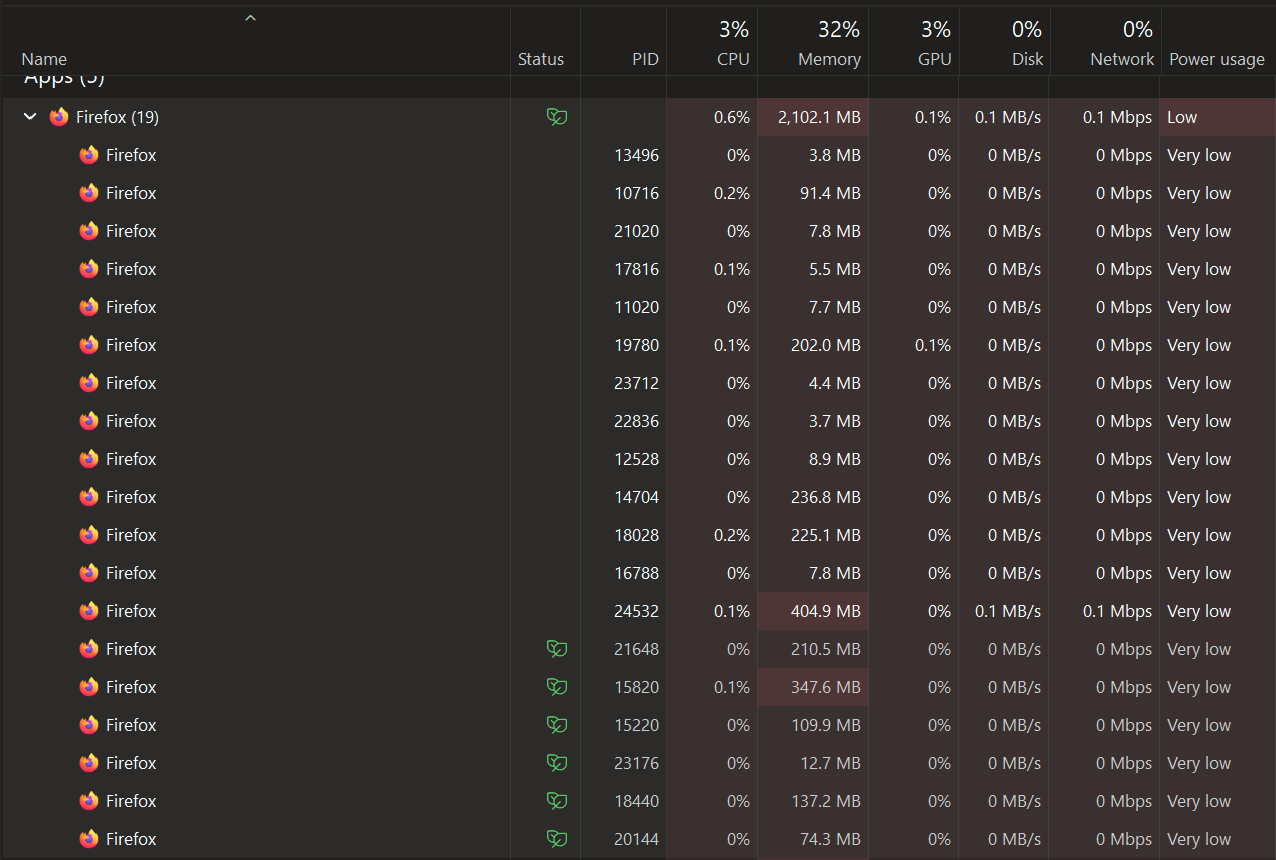Click the Firefox icon for PID 20144
The height and width of the screenshot is (860, 1276).
(89, 839)
